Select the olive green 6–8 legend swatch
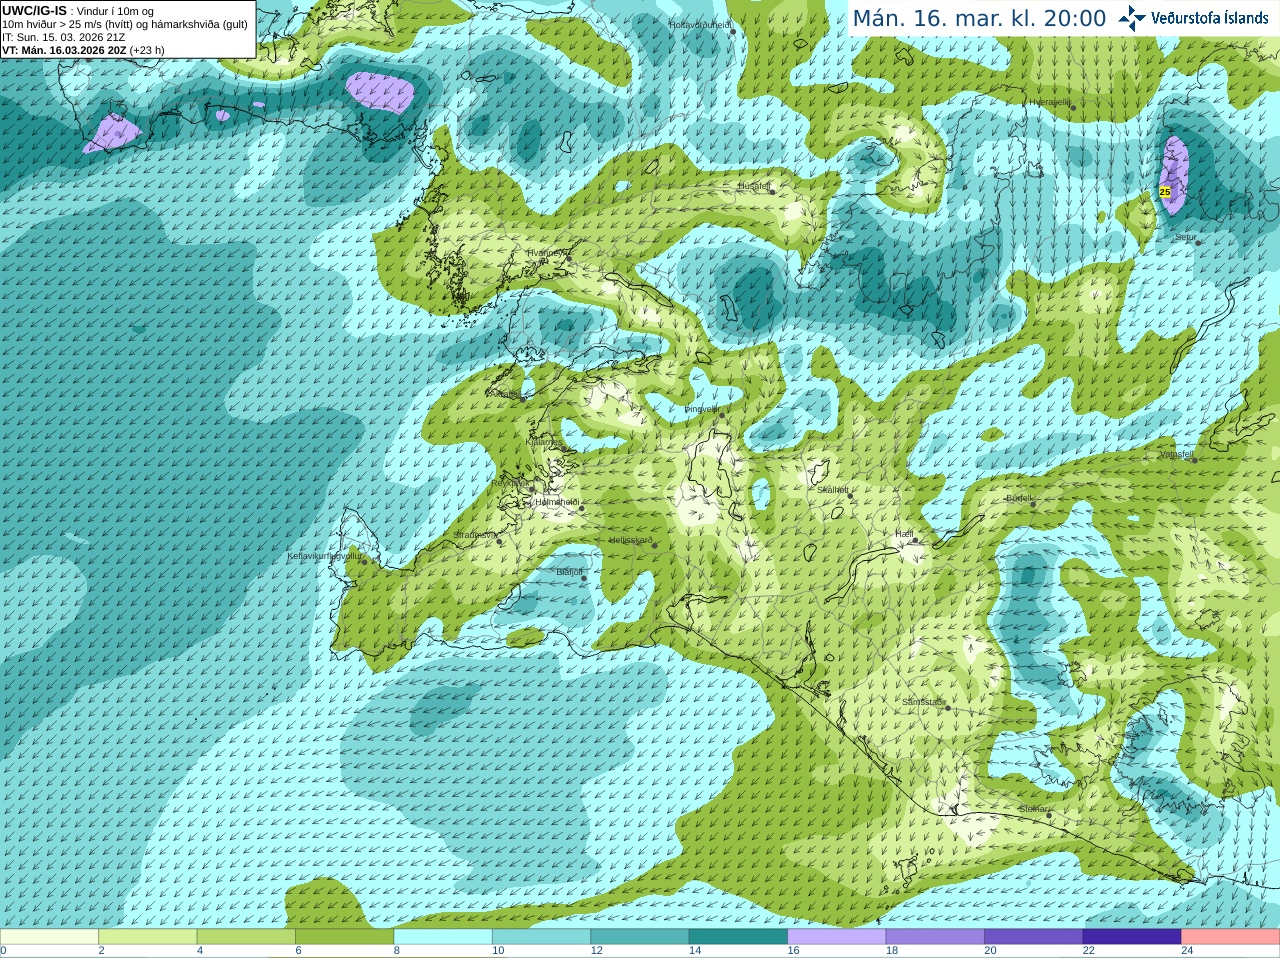Viewport: 1280px width, 958px height. pos(345,937)
